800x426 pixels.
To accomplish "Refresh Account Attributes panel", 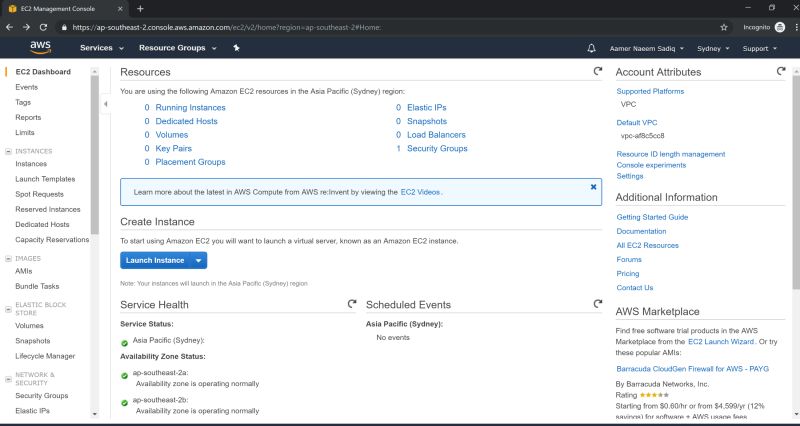I will pyautogui.click(x=781, y=71).
